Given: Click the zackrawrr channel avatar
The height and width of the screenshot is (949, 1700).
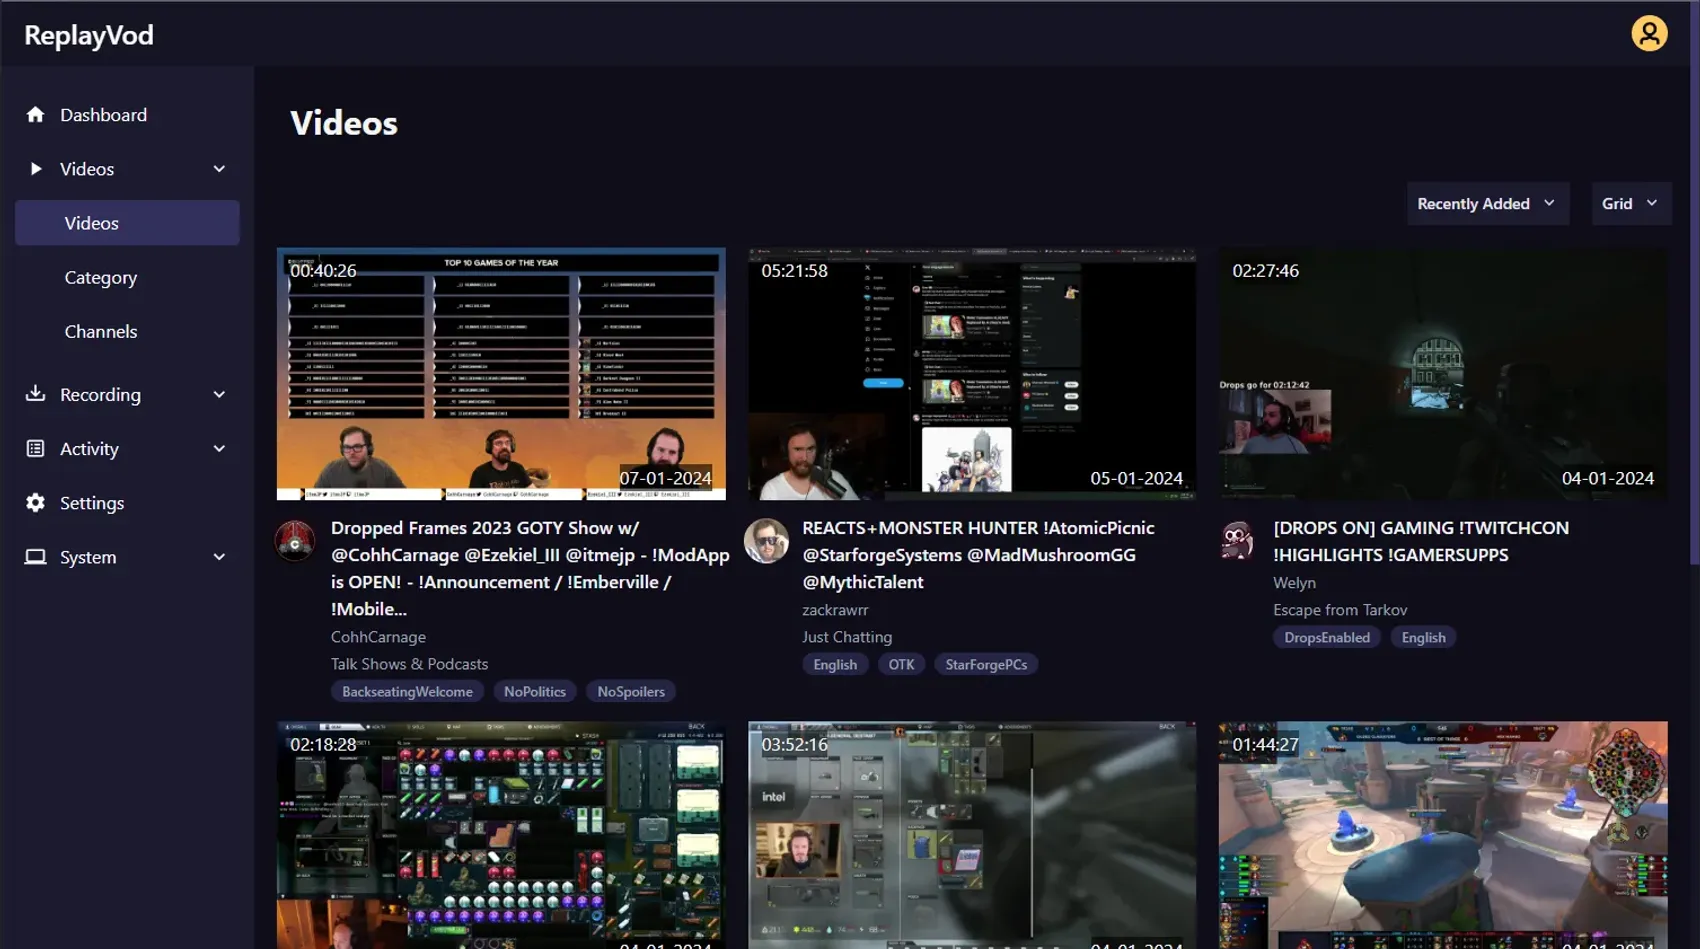Looking at the screenshot, I should pyautogui.click(x=766, y=541).
